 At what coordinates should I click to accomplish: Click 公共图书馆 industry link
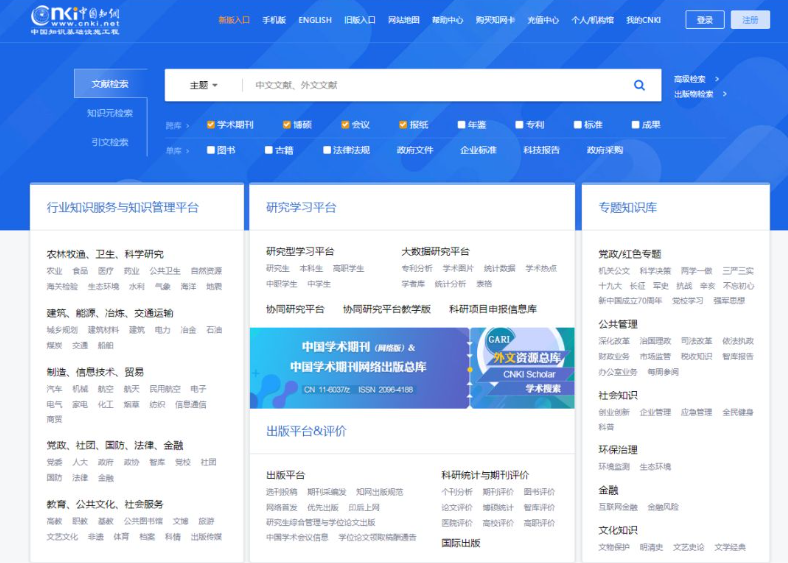(143, 521)
